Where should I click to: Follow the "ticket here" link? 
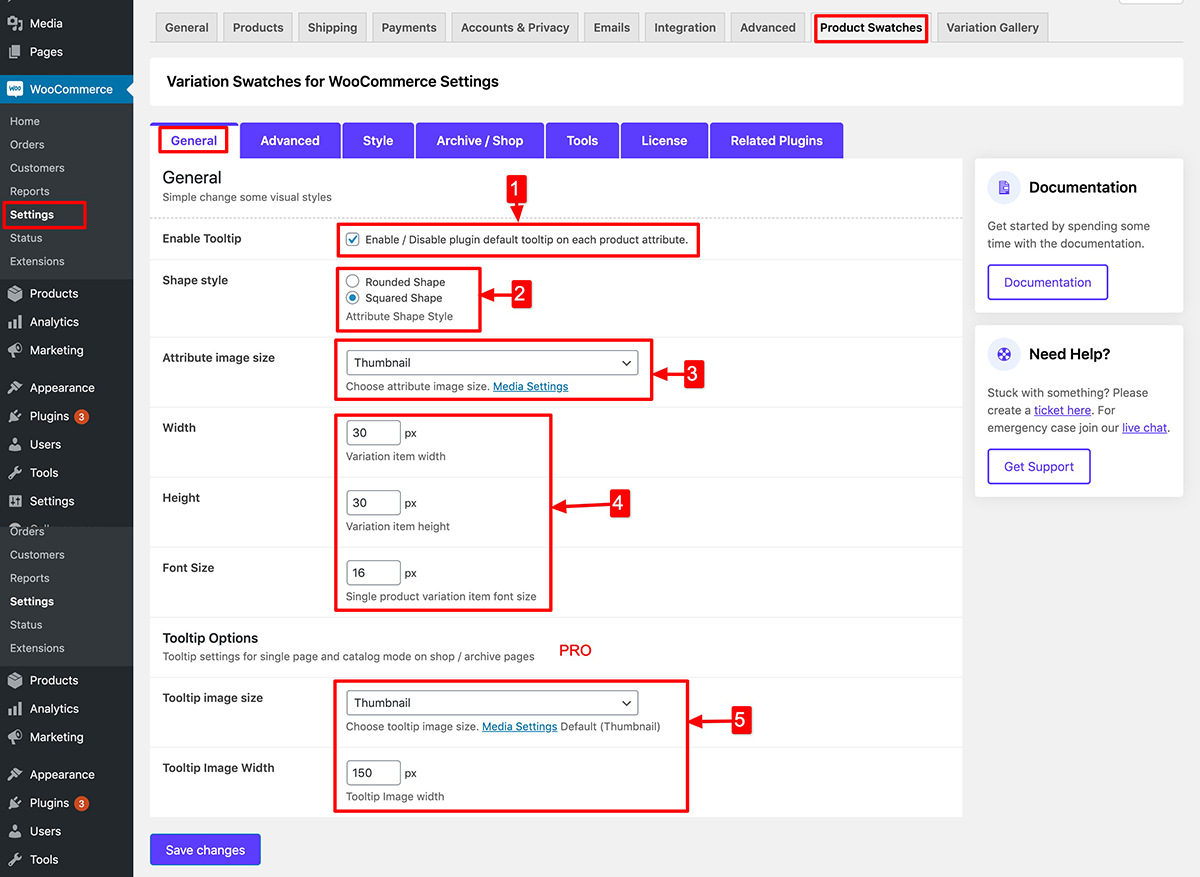coord(1062,410)
